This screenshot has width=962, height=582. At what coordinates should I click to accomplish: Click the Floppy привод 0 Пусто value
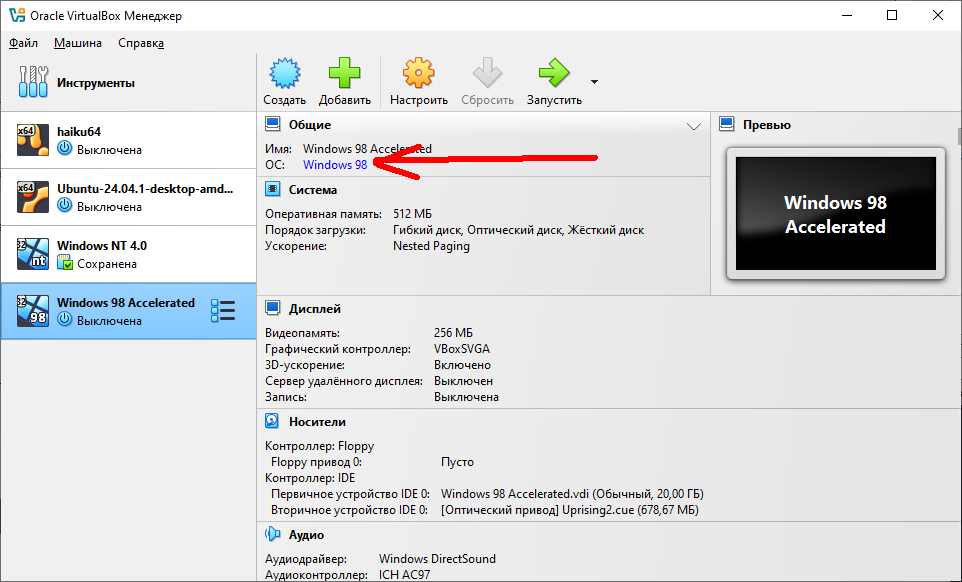click(458, 462)
